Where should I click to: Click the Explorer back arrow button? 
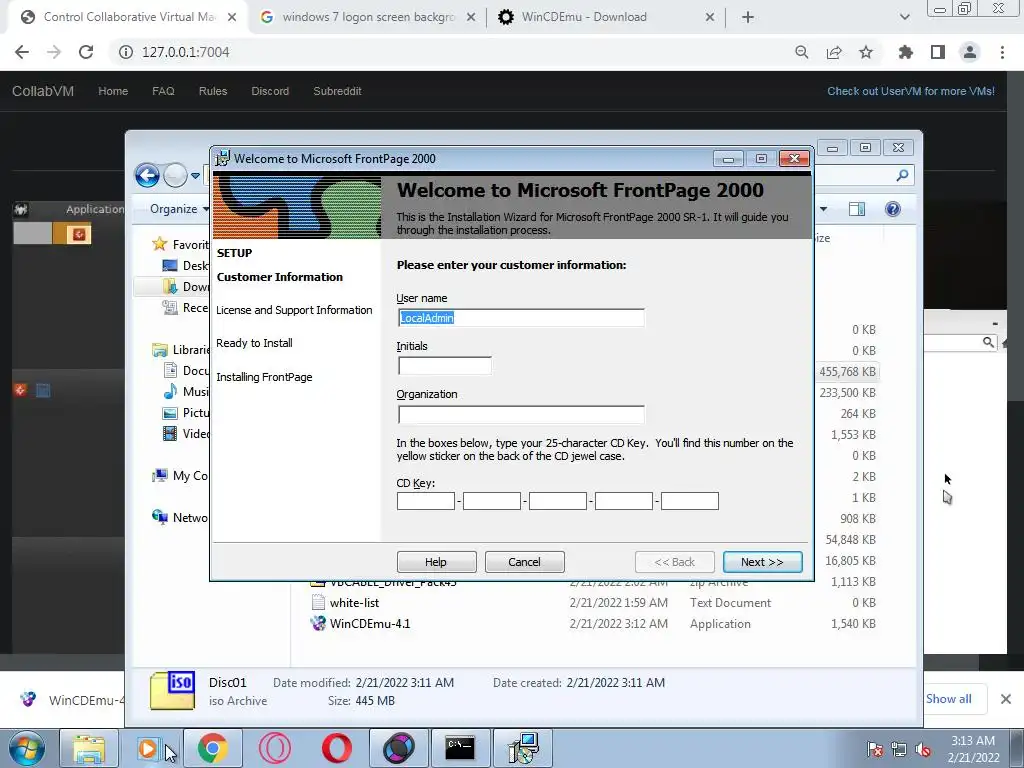147,175
